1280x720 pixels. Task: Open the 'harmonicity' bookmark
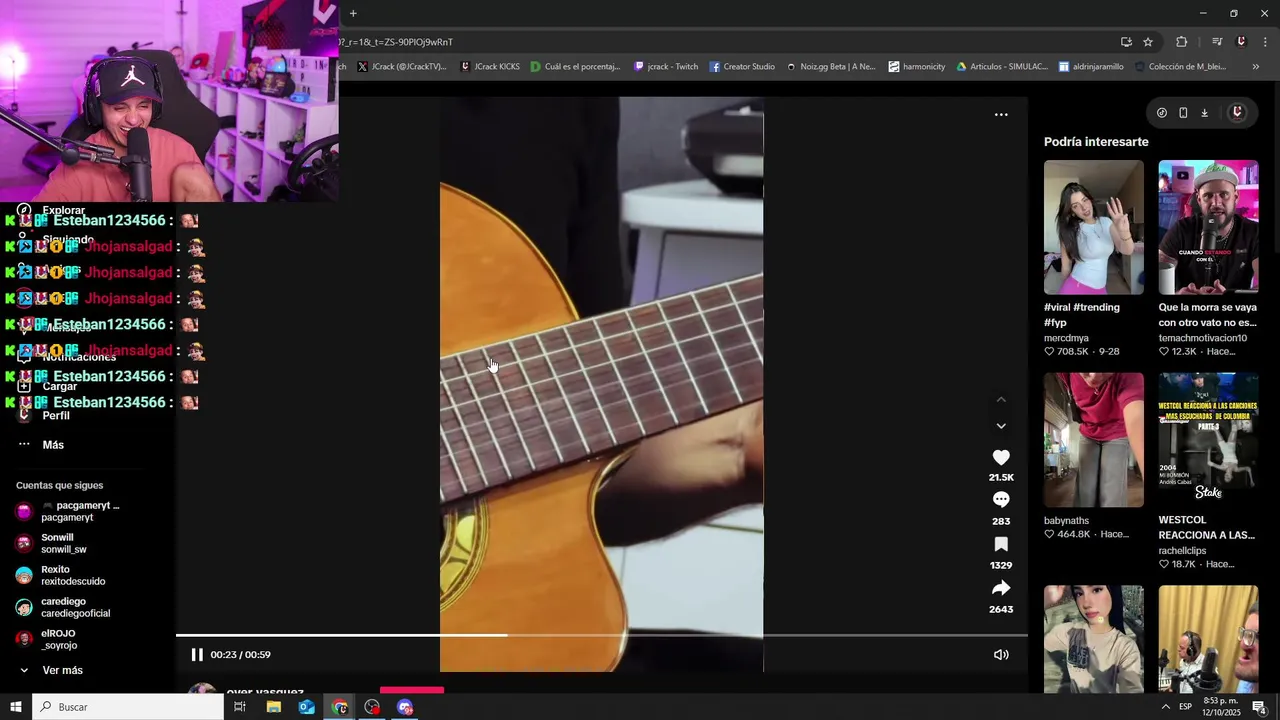pyautogui.click(x=916, y=67)
